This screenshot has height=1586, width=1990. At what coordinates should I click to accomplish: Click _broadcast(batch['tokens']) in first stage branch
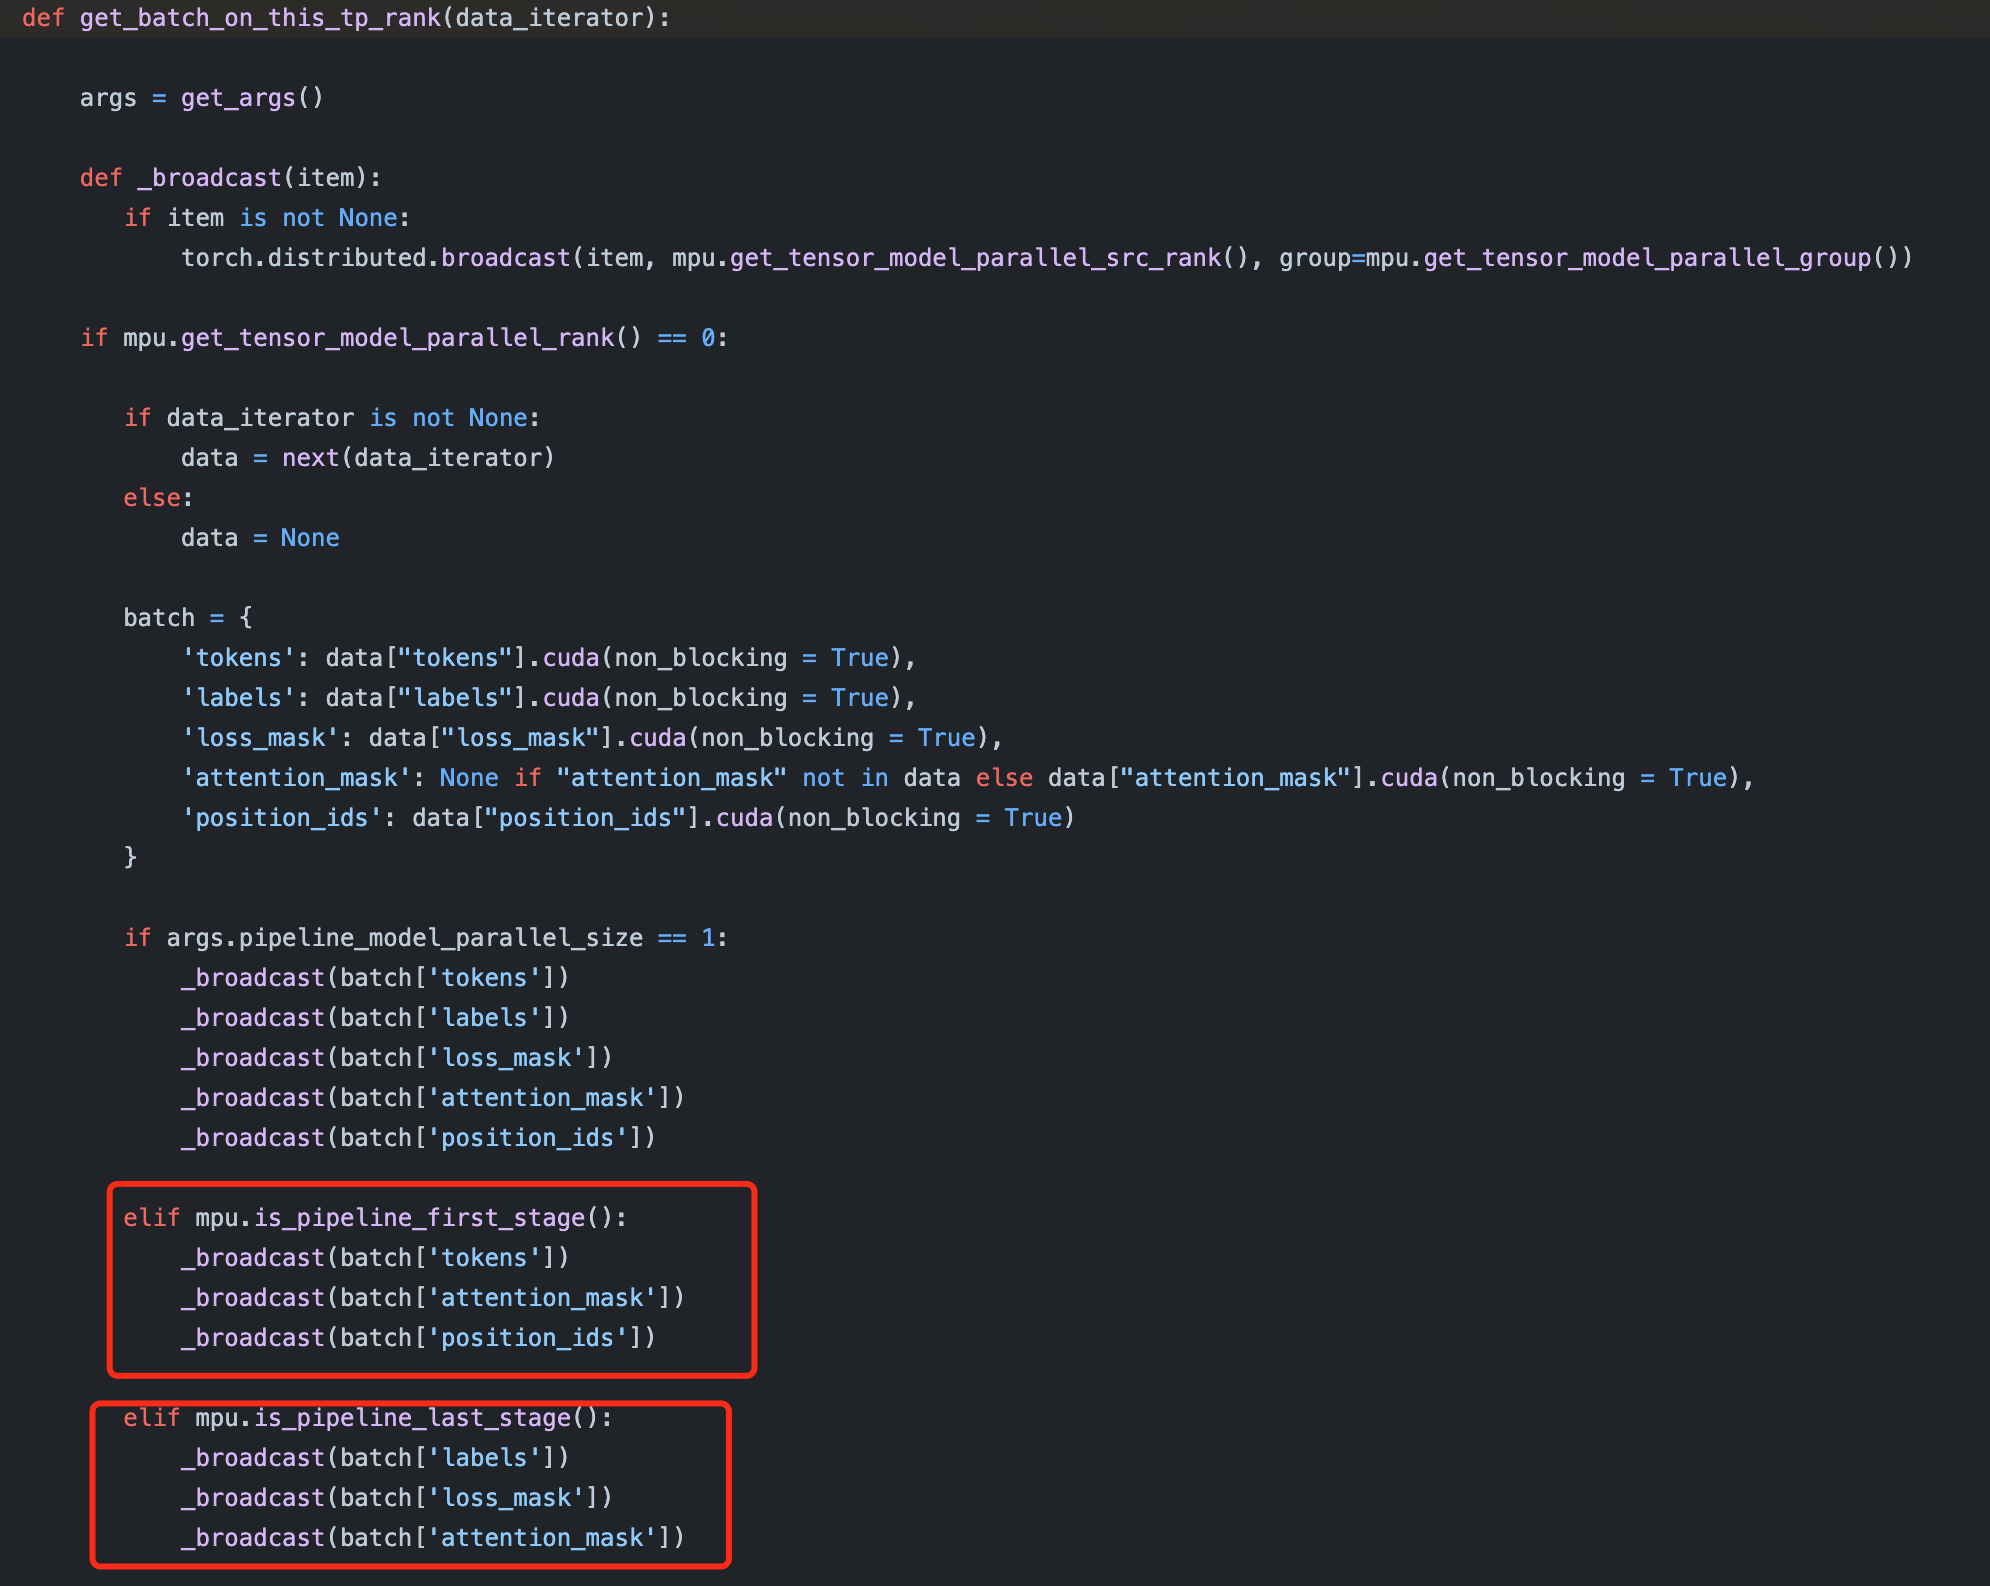pos(375,1258)
